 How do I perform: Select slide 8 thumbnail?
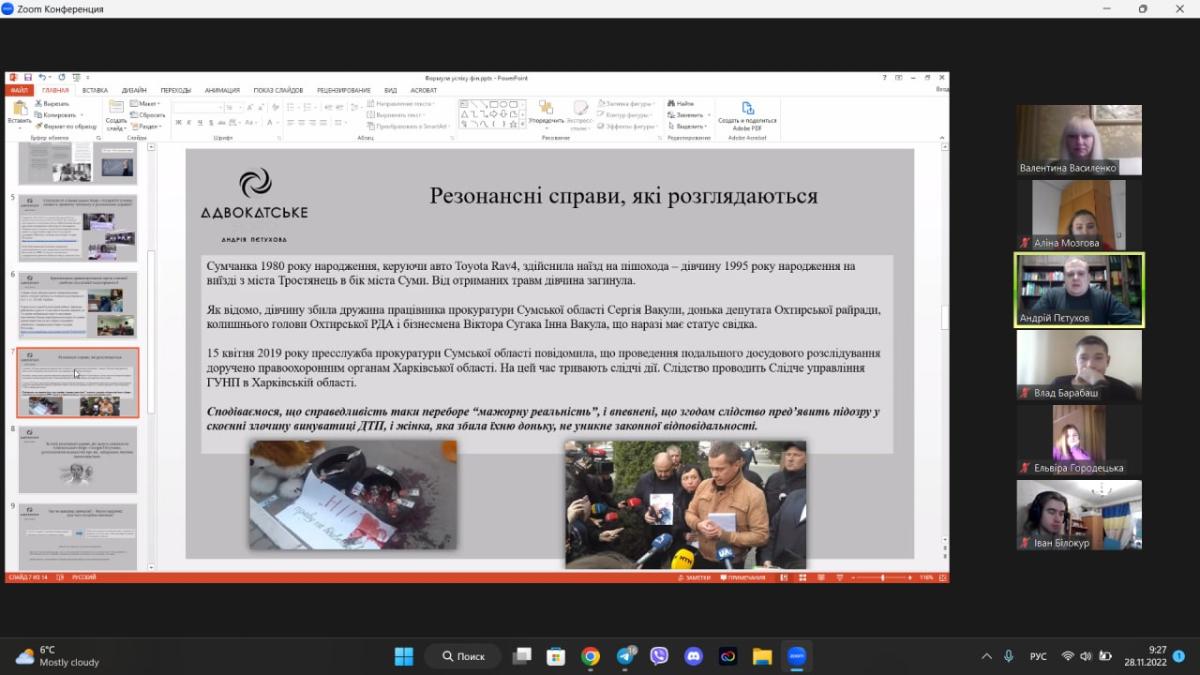pos(77,459)
